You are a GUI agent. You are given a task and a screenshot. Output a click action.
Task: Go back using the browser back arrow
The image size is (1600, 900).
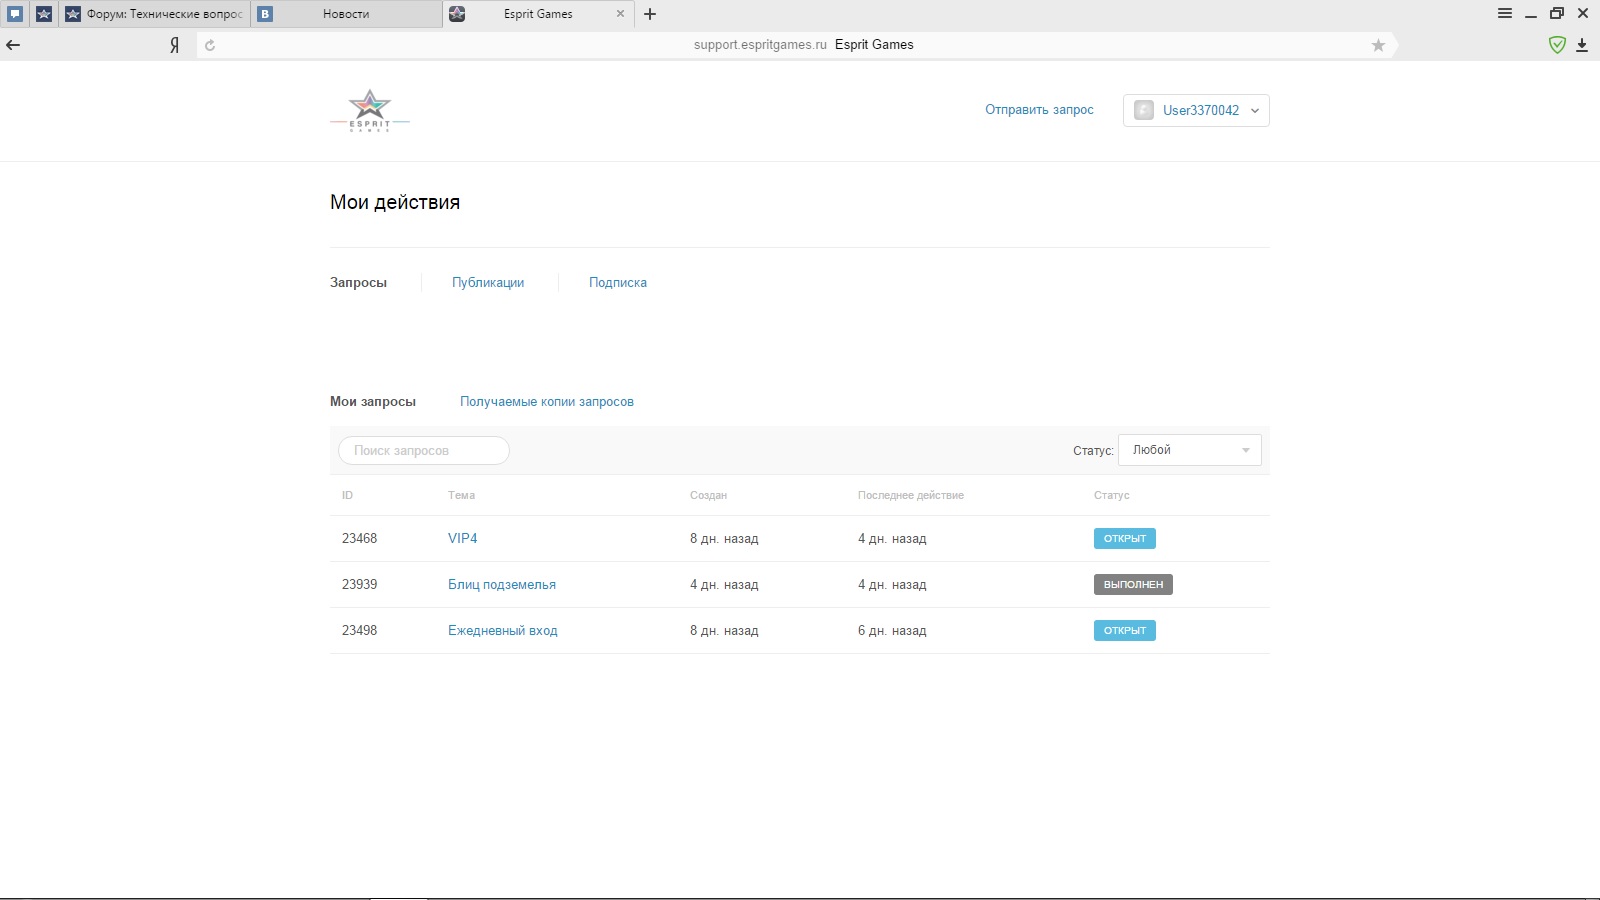point(13,45)
